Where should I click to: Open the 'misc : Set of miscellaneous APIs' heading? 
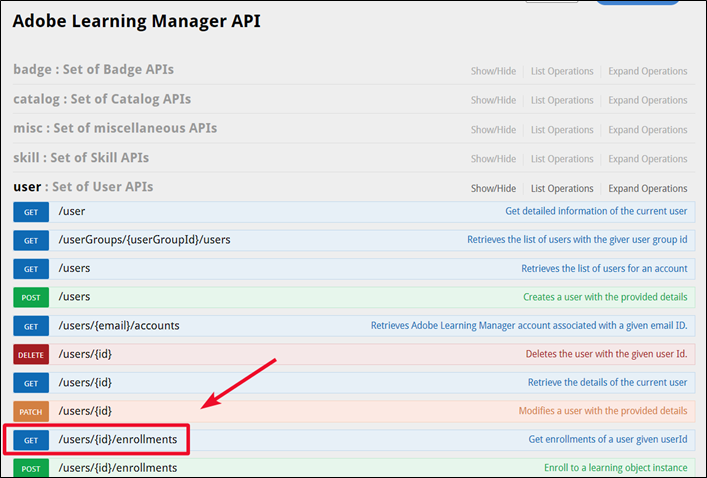coord(115,128)
